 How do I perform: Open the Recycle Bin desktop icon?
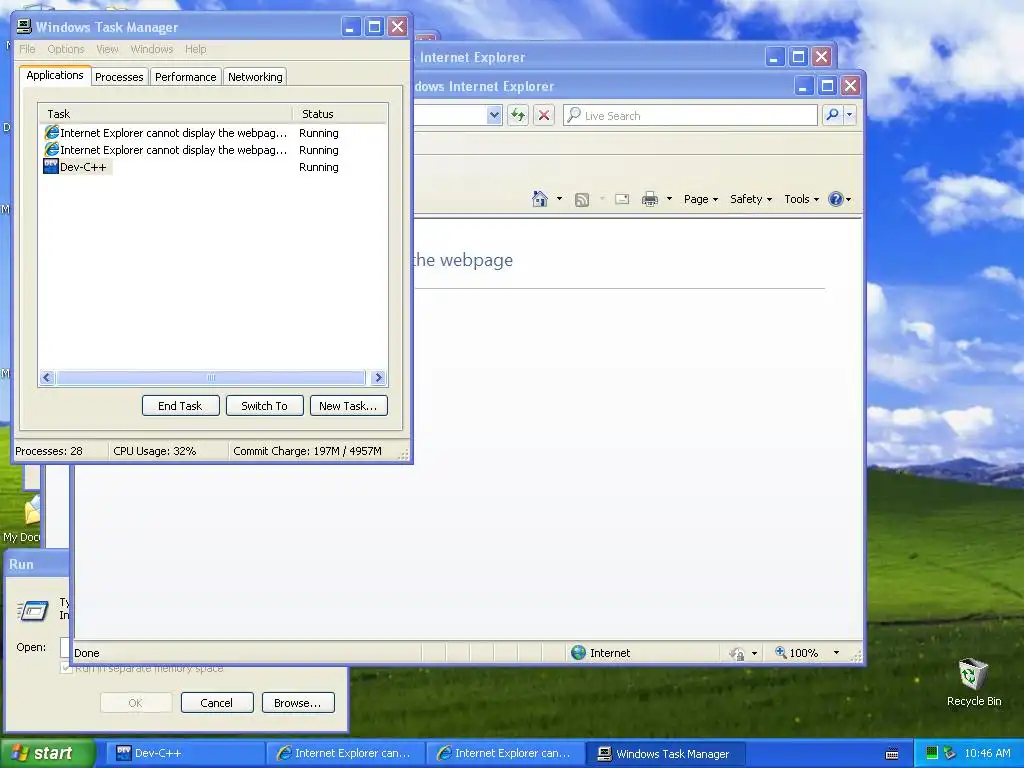973,683
